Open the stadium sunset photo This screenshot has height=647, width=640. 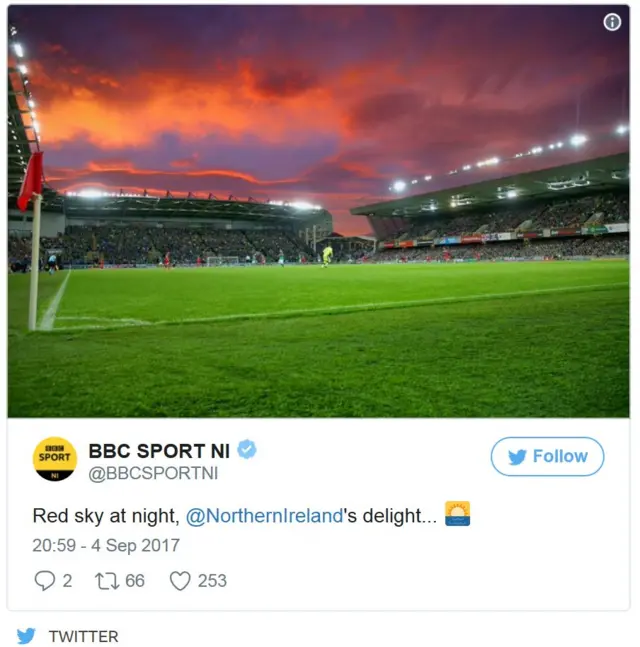tap(318, 210)
